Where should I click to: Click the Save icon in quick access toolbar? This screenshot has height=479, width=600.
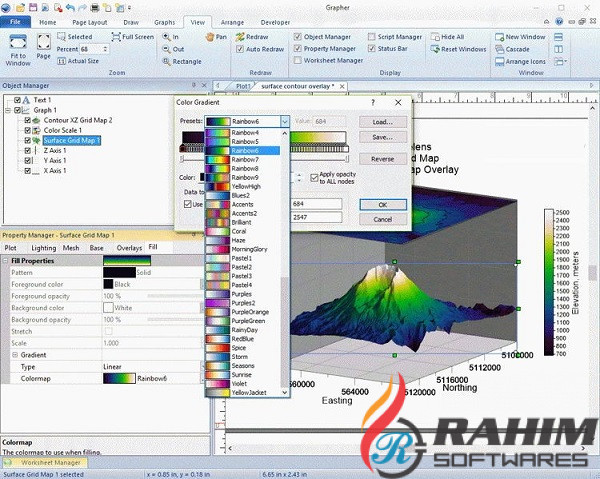point(33,7)
